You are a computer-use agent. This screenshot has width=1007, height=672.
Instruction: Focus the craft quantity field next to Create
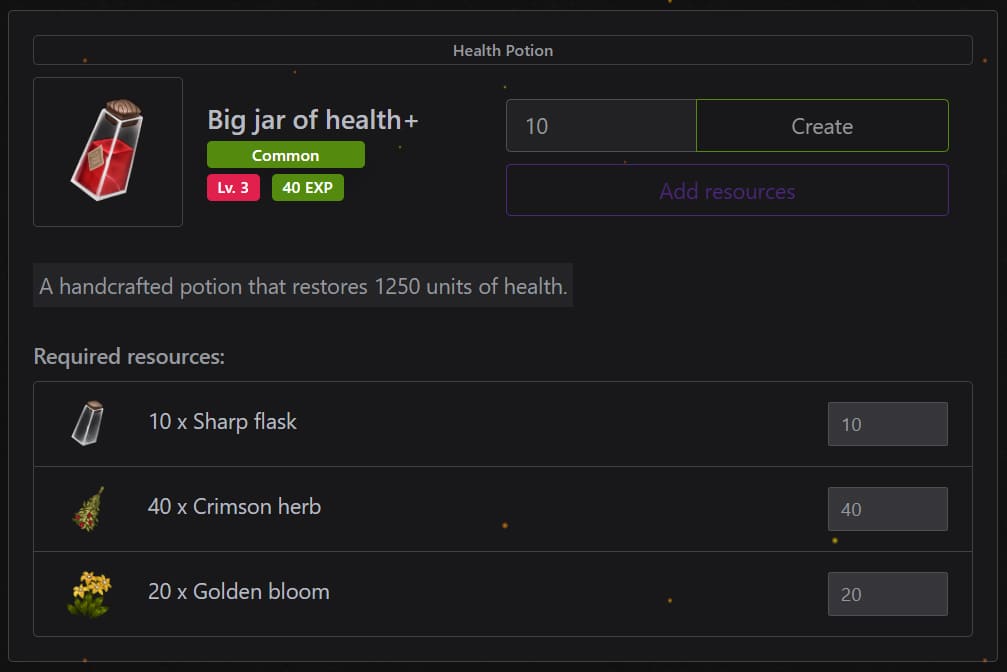tap(600, 126)
